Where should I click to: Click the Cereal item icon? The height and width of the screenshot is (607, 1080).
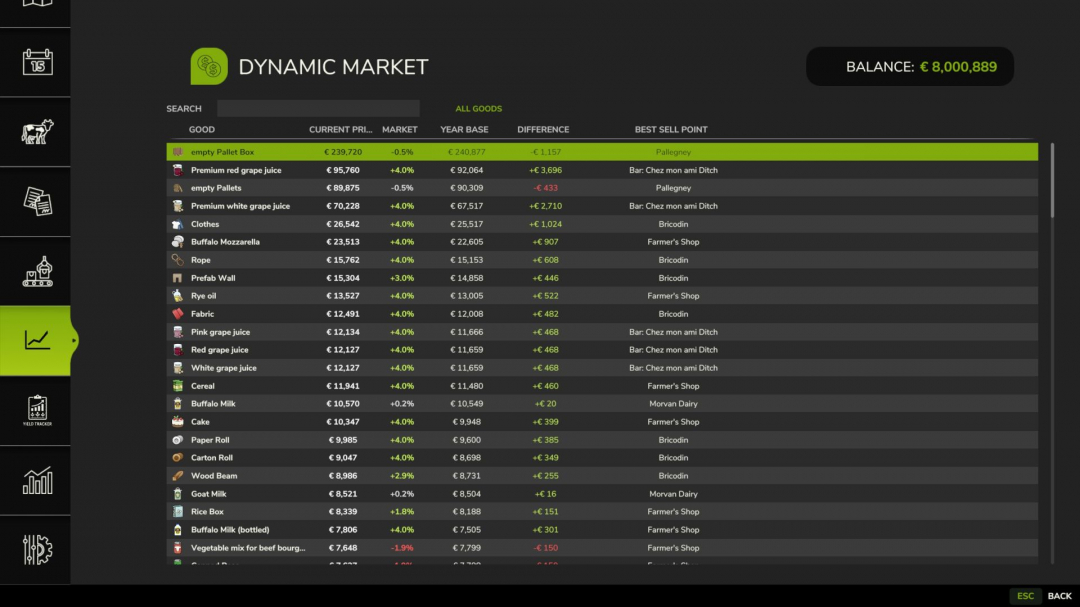(178, 386)
